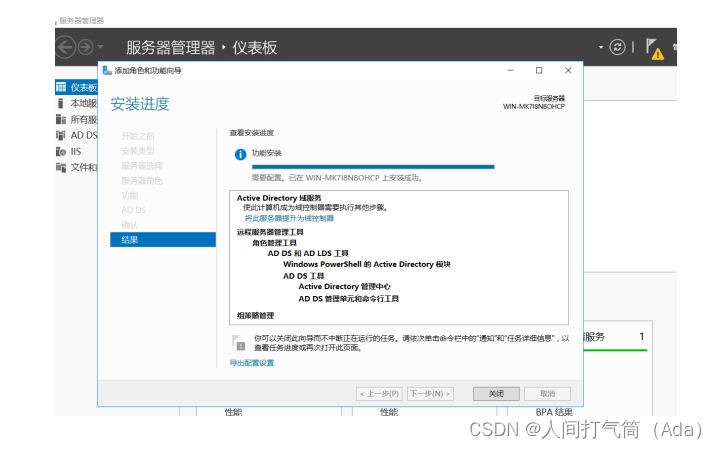Close the add roles wizard window
The width and height of the screenshot is (717, 449).
[x=568, y=70]
